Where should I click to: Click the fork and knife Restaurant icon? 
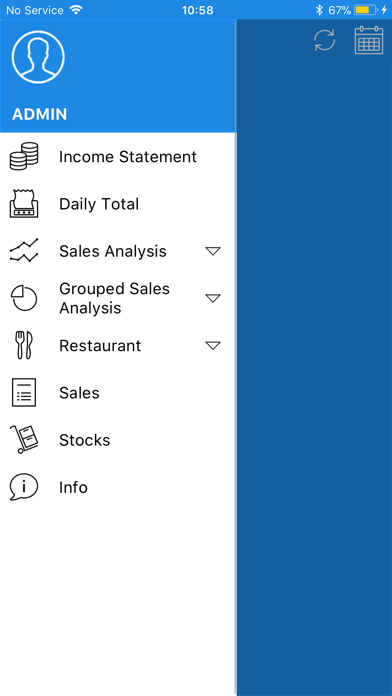(26, 345)
